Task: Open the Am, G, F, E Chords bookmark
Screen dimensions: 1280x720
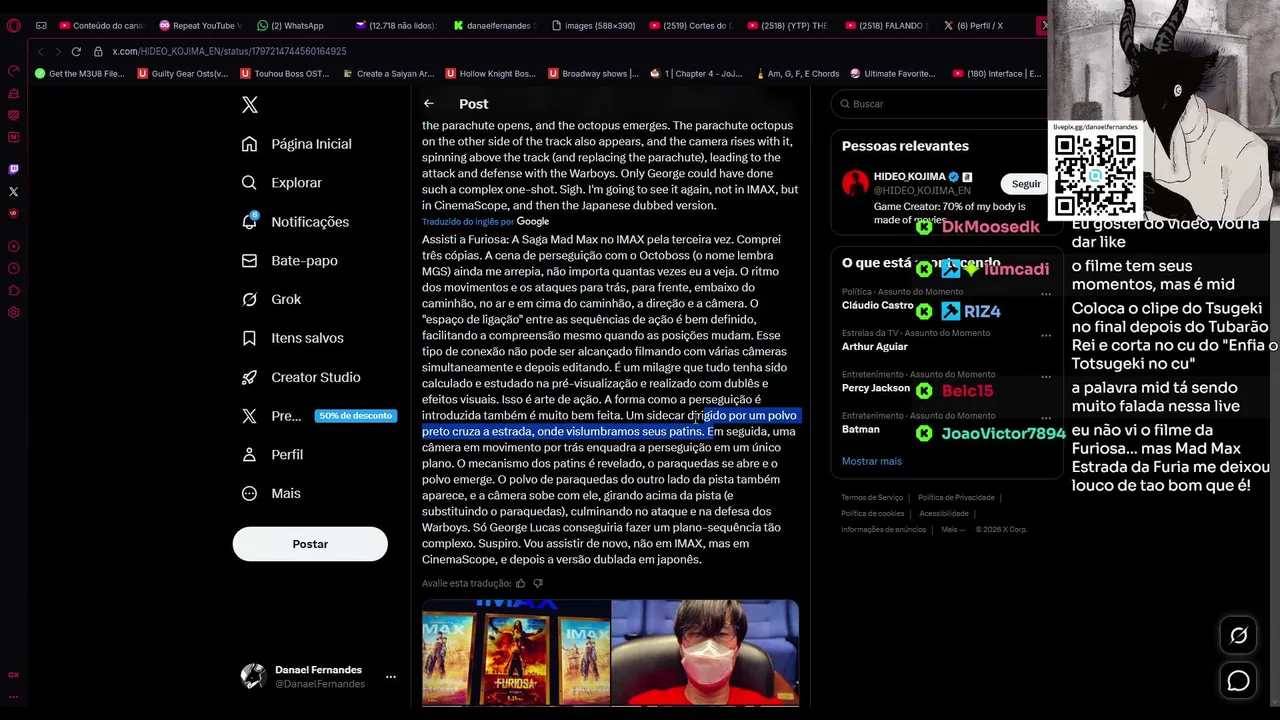Action: [x=796, y=73]
